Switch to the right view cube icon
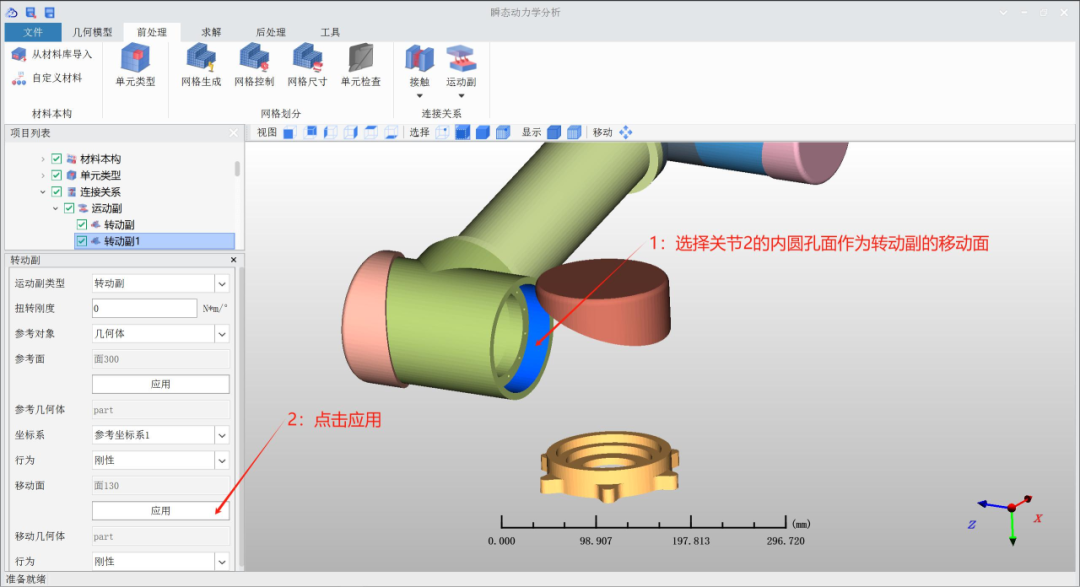Screen dimensions: 1080x587 pyautogui.click(x=351, y=132)
